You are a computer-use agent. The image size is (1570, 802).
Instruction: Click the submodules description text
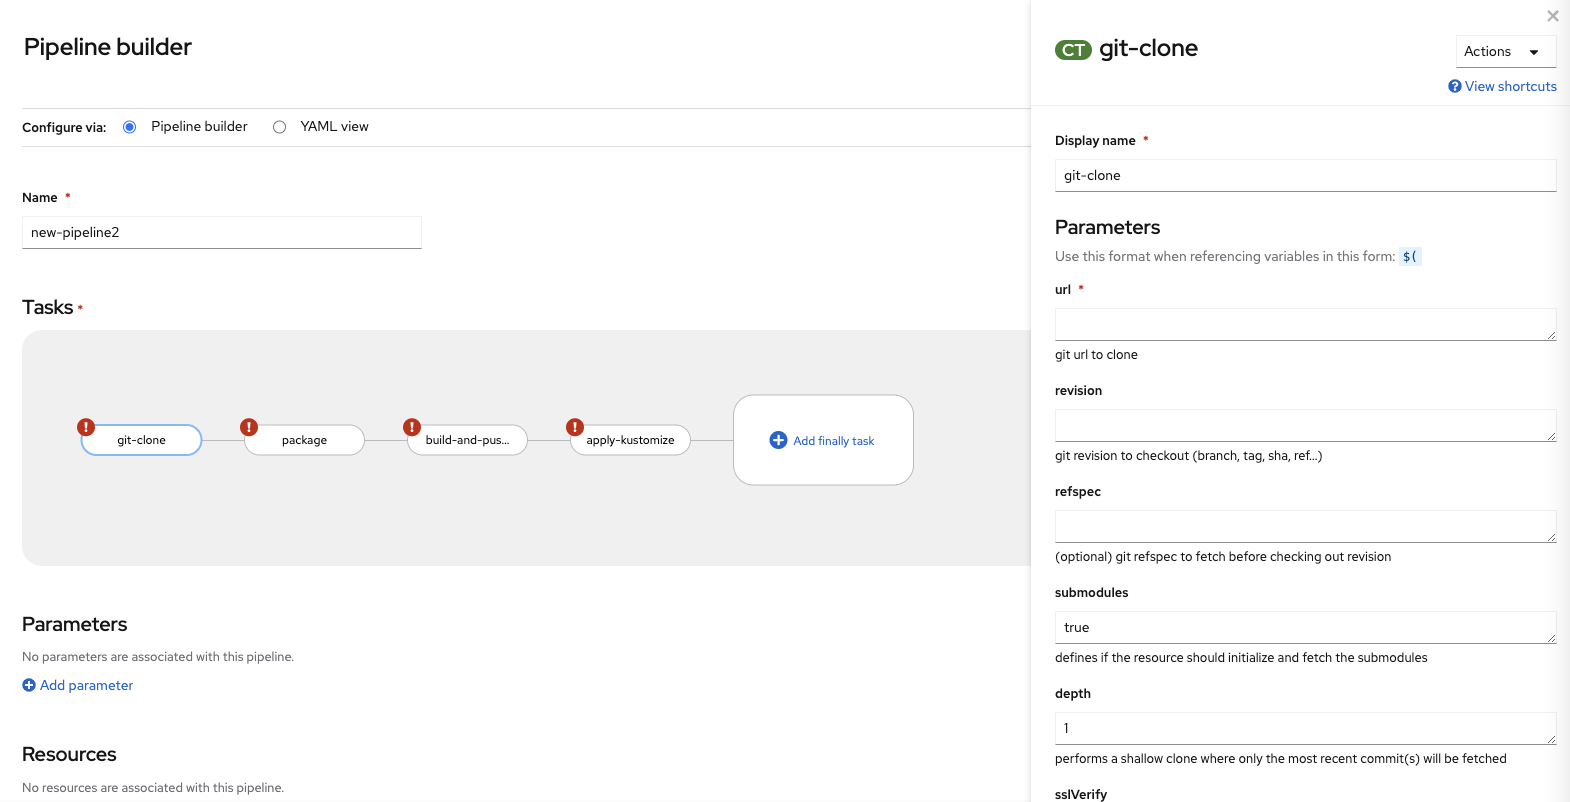click(x=1241, y=658)
